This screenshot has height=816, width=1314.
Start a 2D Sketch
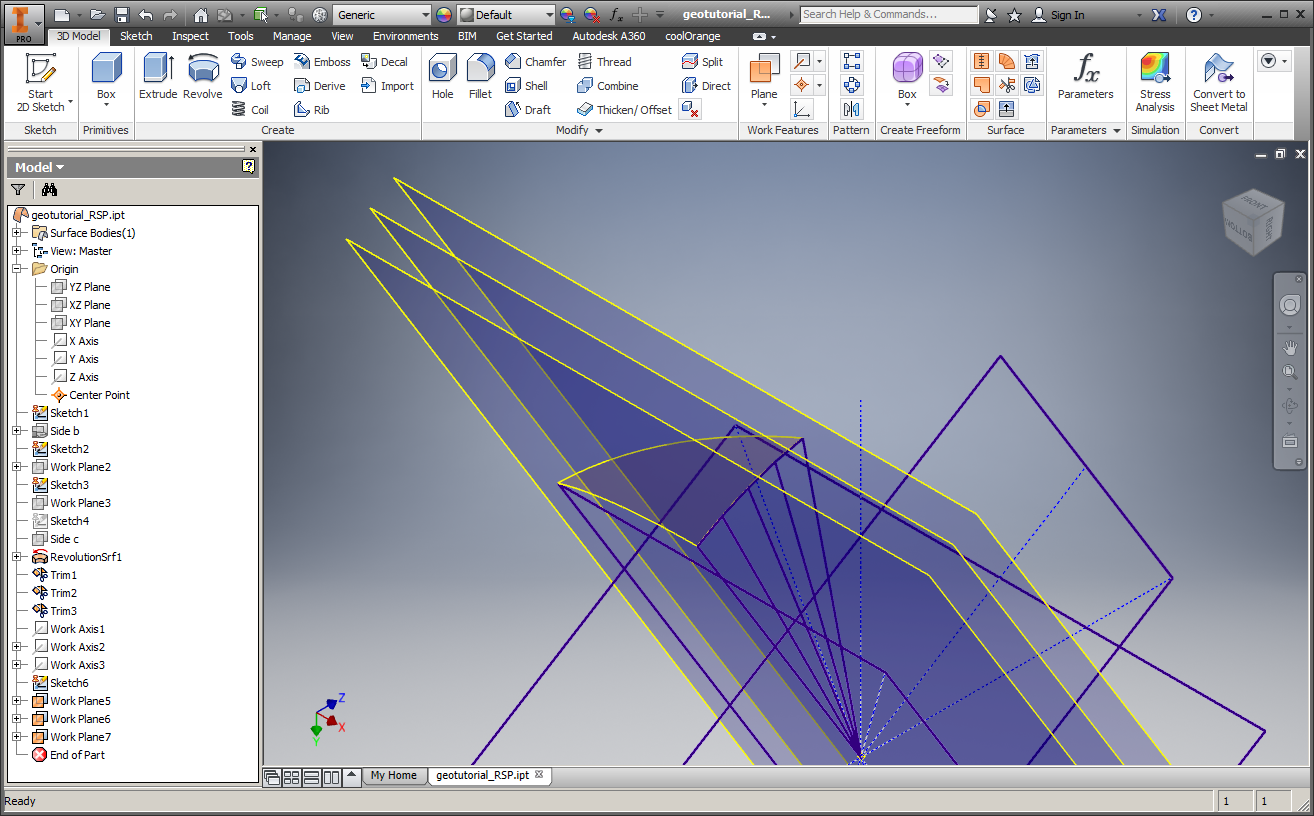coord(40,83)
